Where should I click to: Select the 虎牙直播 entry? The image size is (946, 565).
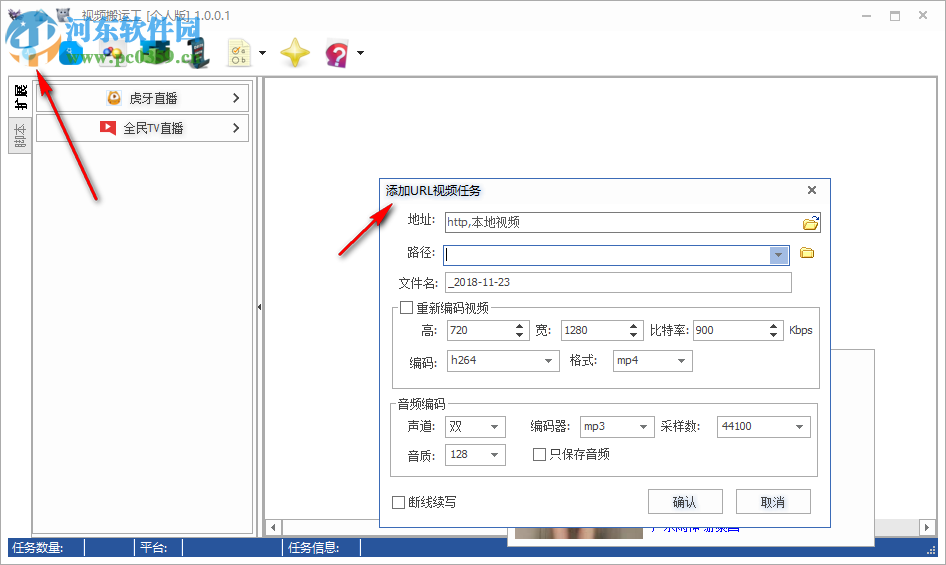(142, 98)
